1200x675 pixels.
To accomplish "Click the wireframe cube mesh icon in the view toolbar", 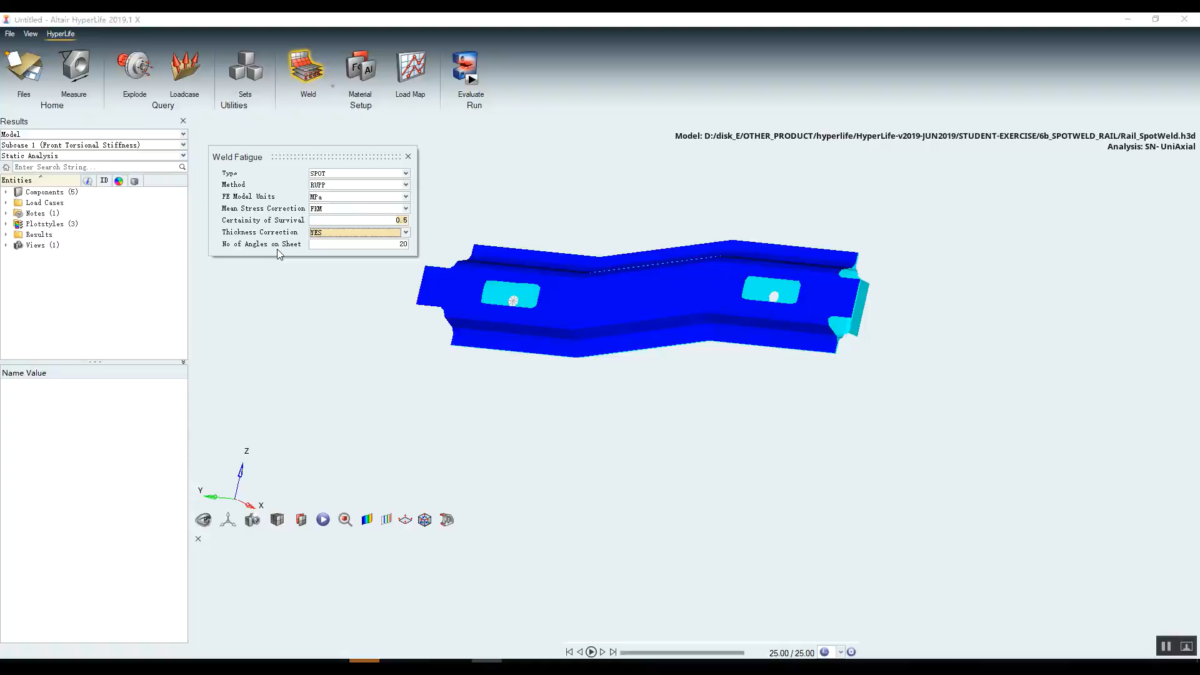I will click(x=425, y=520).
